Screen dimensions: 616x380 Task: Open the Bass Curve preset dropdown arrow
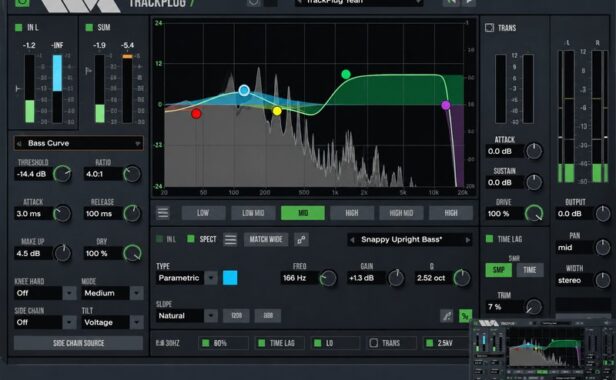[138, 143]
